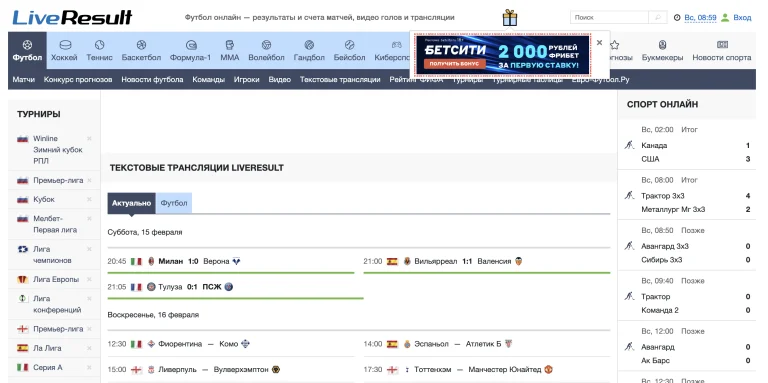Open the Игроки menu item
This screenshot has width=768, height=383.
(x=246, y=79)
